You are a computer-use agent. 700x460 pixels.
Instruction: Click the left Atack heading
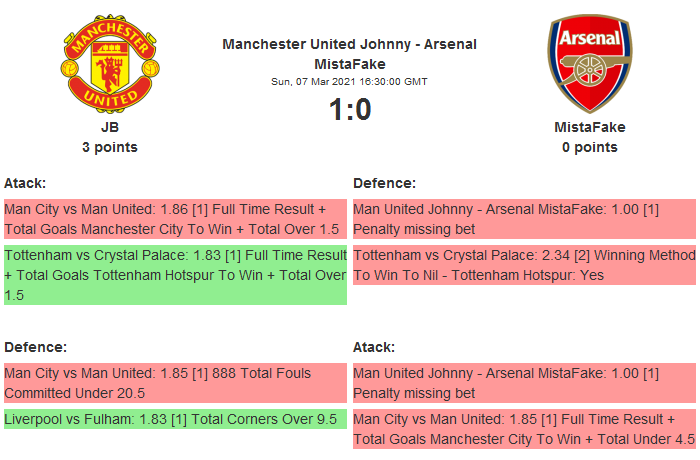coord(25,183)
